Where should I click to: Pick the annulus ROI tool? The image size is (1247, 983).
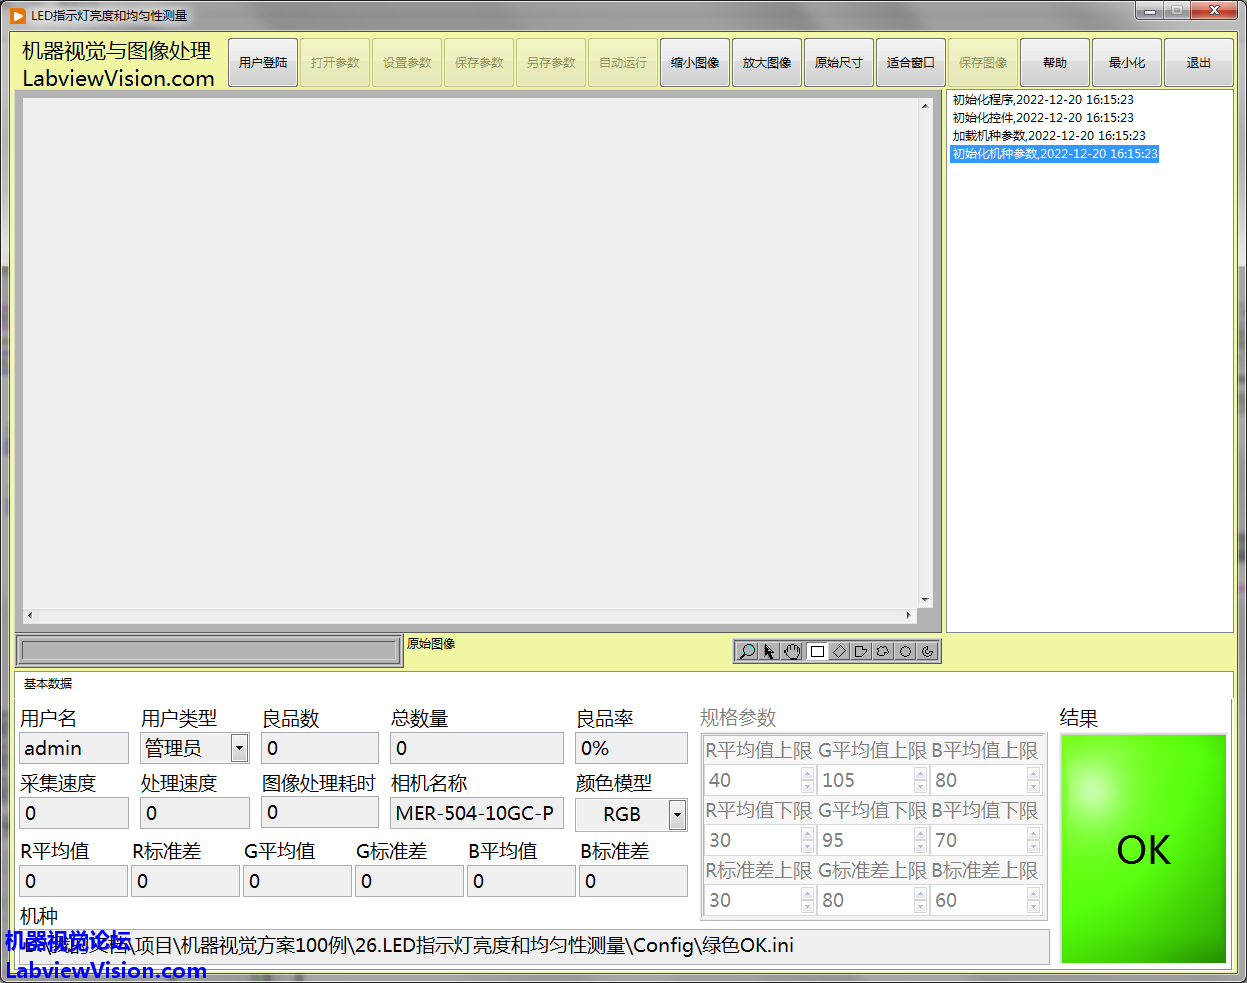pos(928,652)
